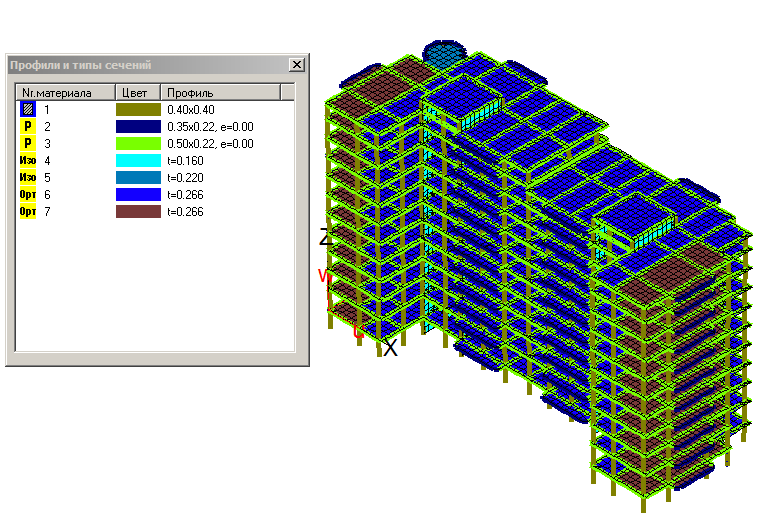Select the 0.40x0.40 profile text

click(190, 110)
